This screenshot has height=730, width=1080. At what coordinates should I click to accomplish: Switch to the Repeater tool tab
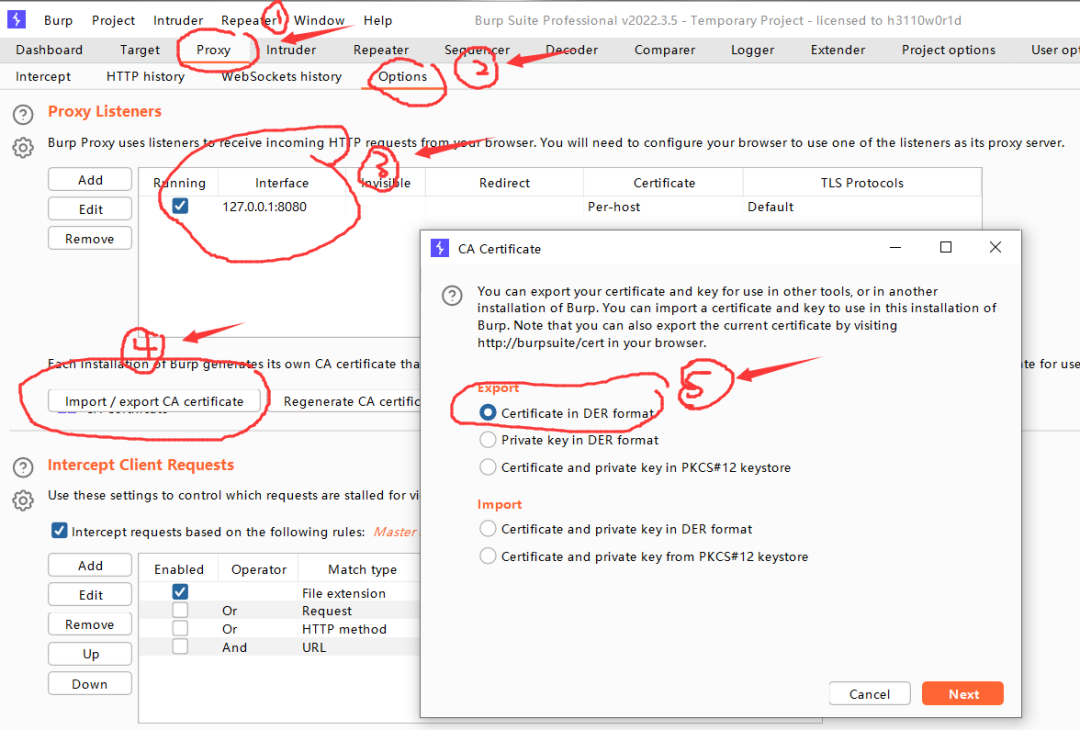(x=381, y=50)
